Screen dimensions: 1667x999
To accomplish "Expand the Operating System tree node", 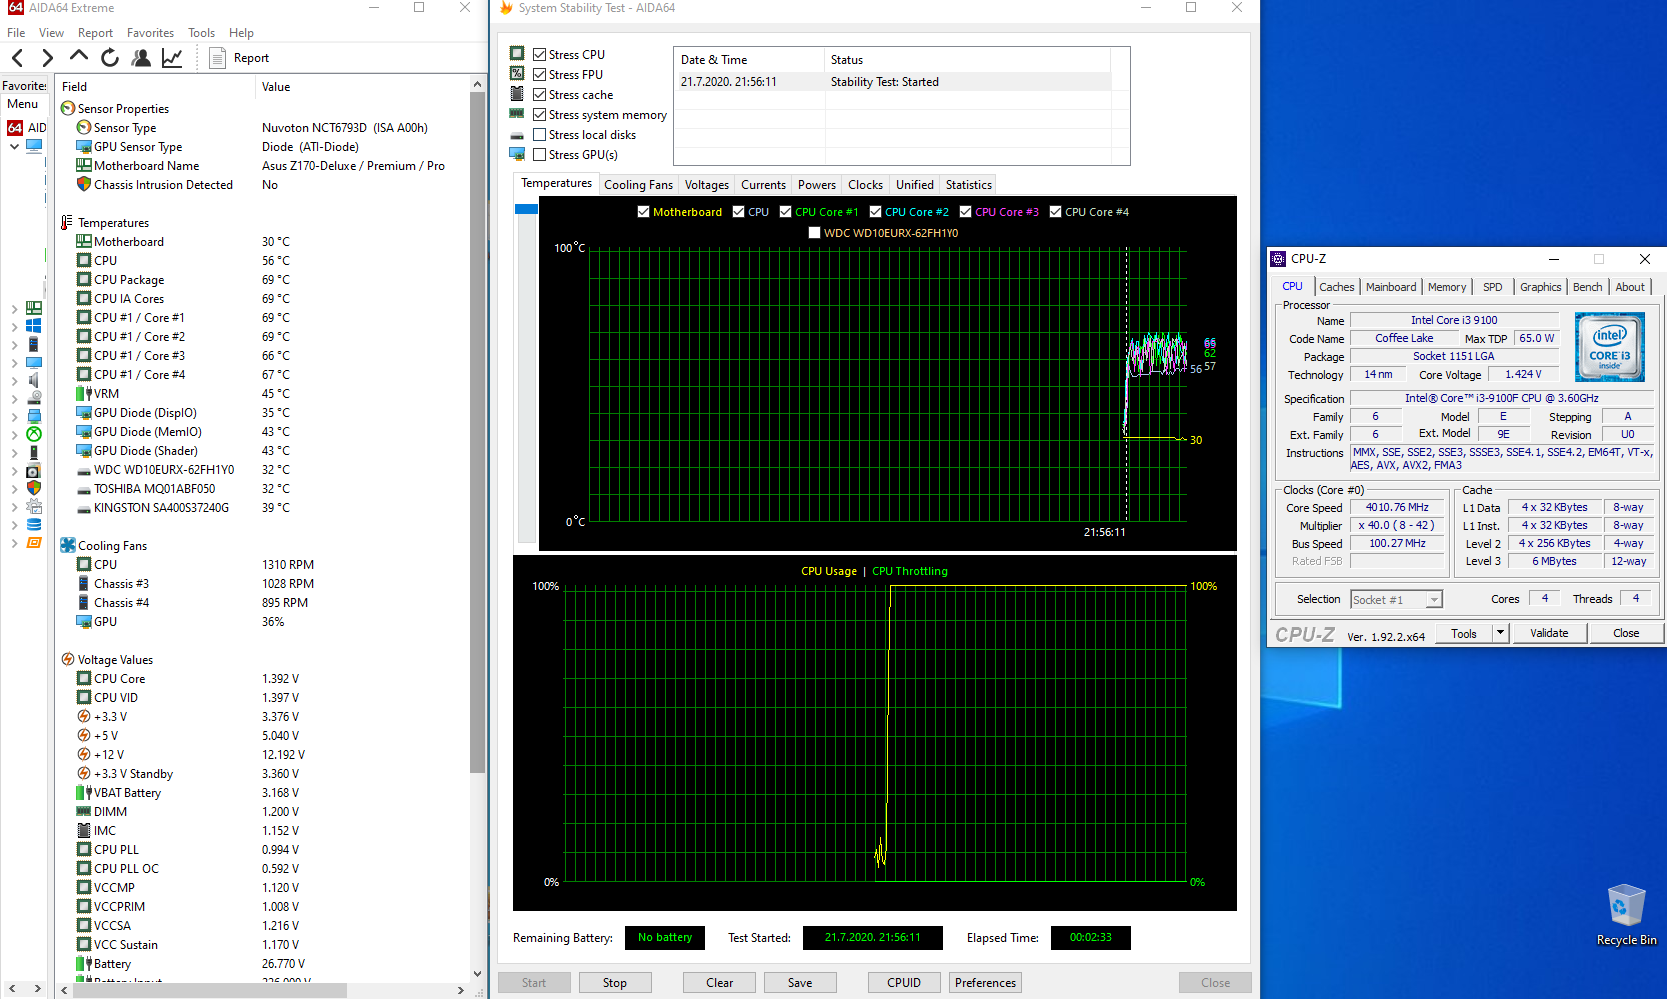I will [14, 326].
